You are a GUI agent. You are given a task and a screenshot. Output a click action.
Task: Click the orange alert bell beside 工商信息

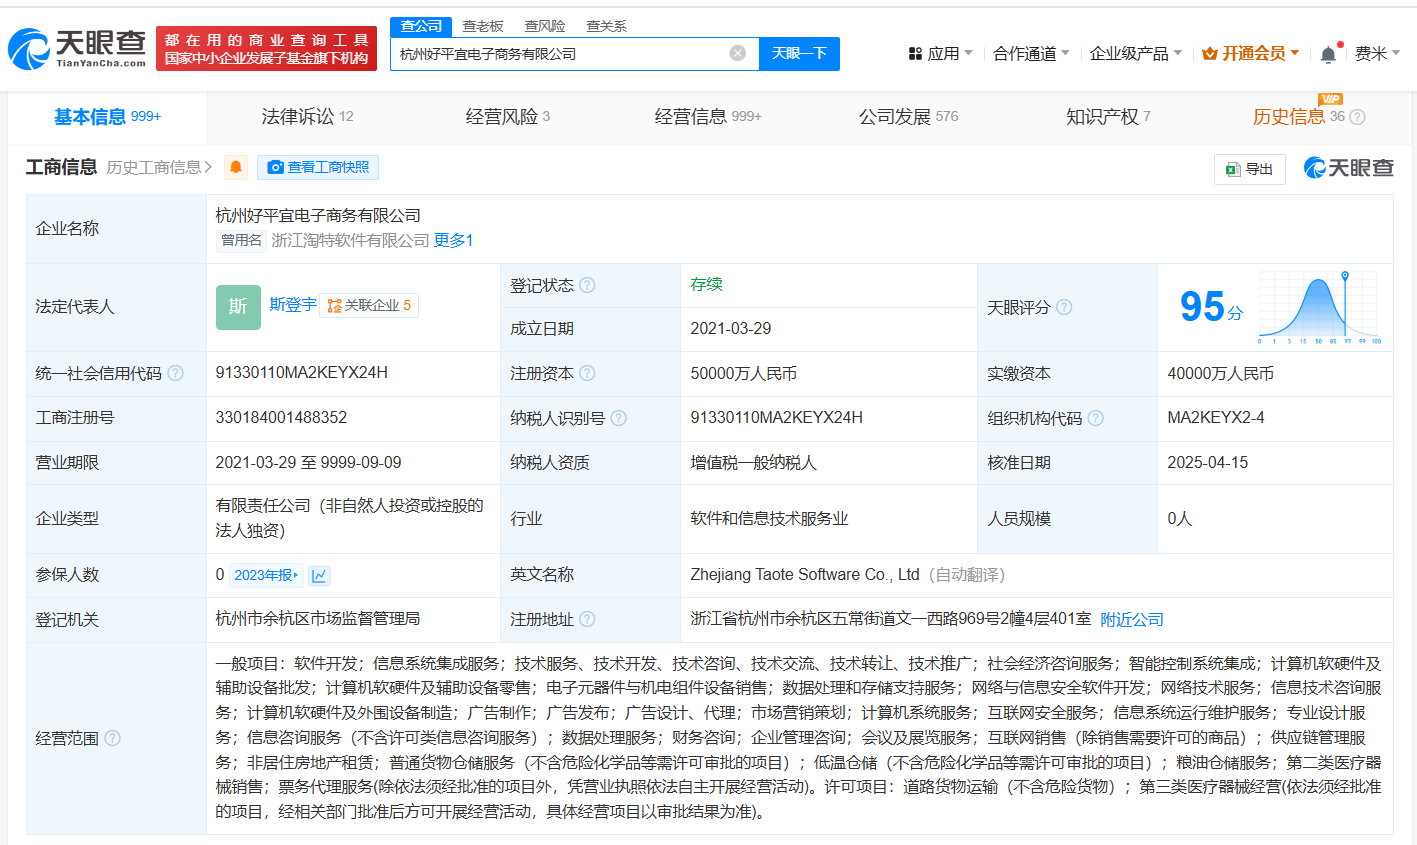pyautogui.click(x=236, y=167)
